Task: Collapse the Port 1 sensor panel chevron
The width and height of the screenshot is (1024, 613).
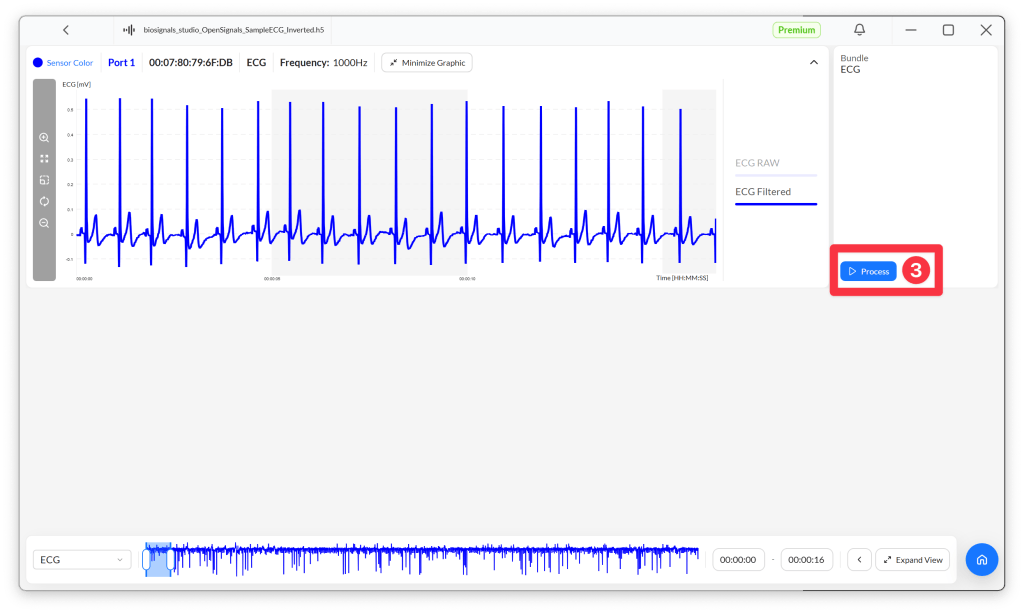Action: (x=814, y=63)
